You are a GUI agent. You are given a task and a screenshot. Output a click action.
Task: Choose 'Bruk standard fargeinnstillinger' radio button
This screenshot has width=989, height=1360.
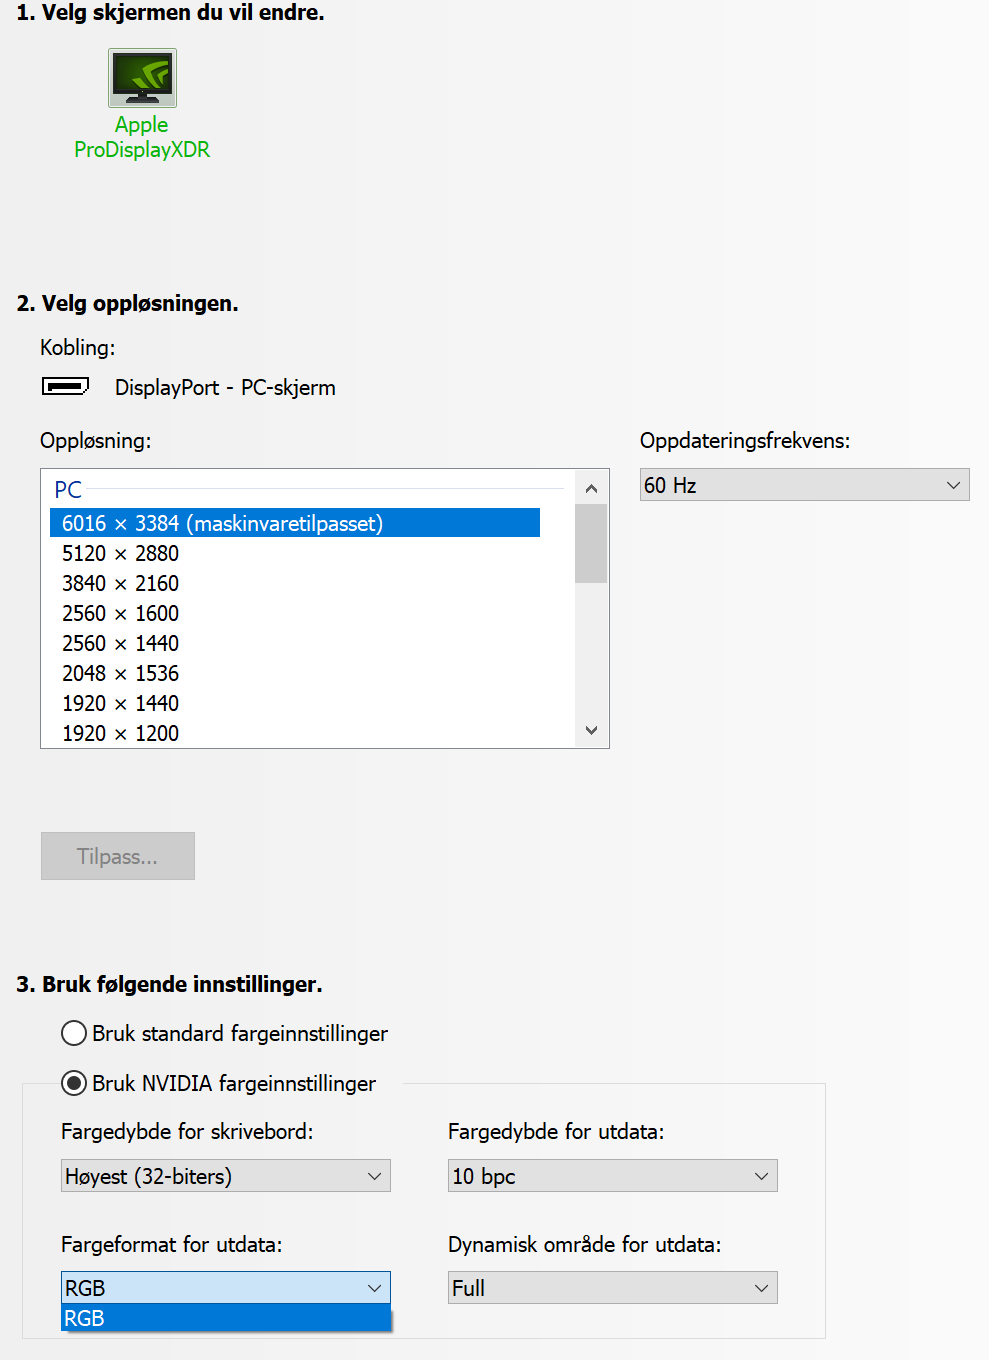74,1033
